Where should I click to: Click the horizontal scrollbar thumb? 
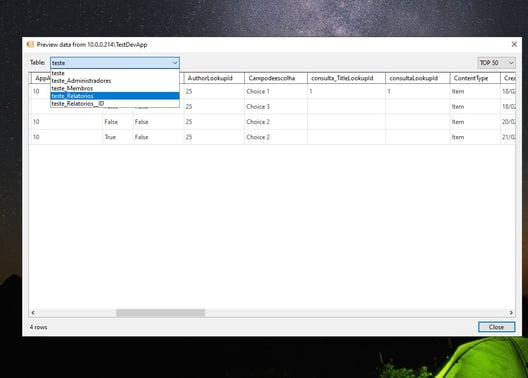tap(161, 313)
